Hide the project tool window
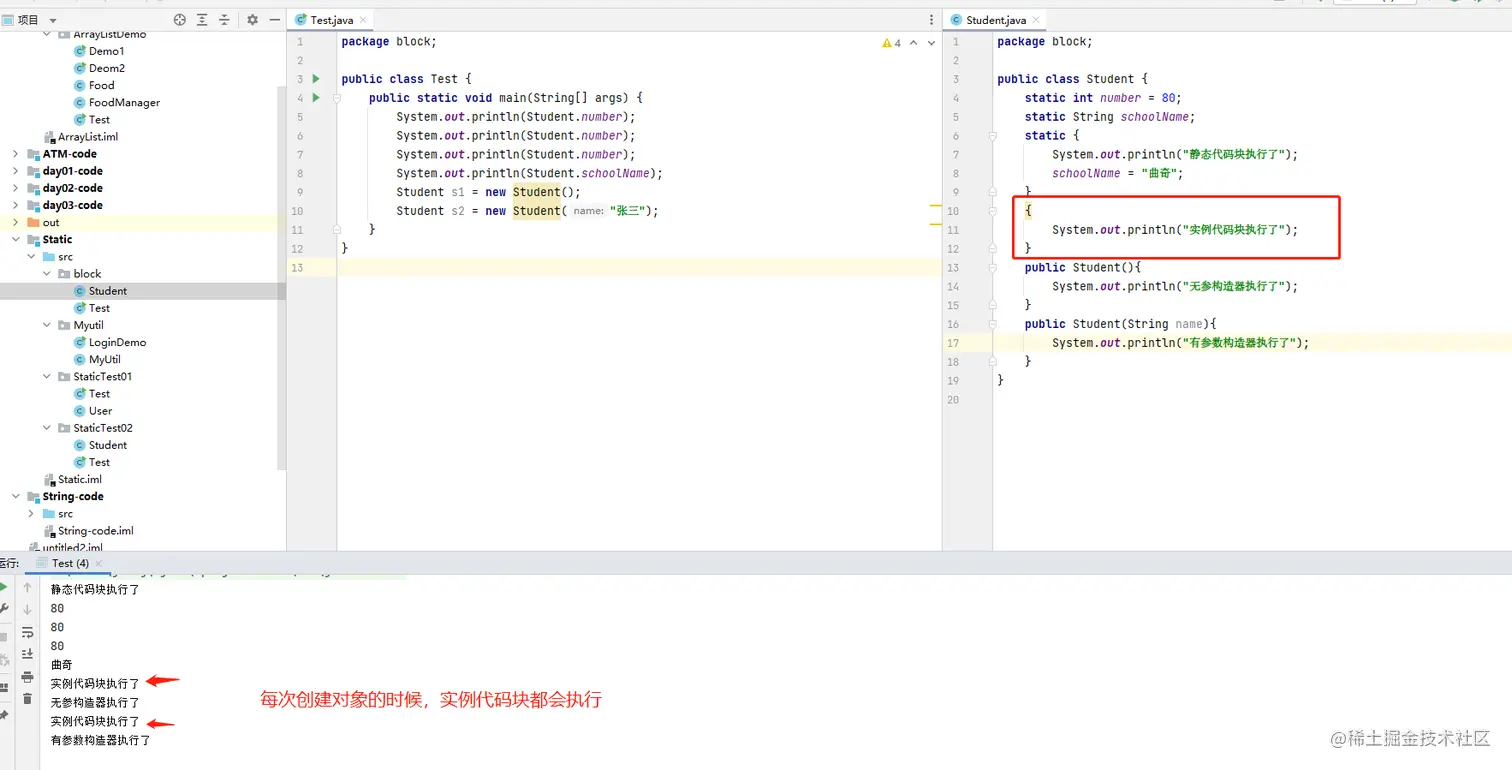Screen dimensions: 1512x770 tap(274, 20)
